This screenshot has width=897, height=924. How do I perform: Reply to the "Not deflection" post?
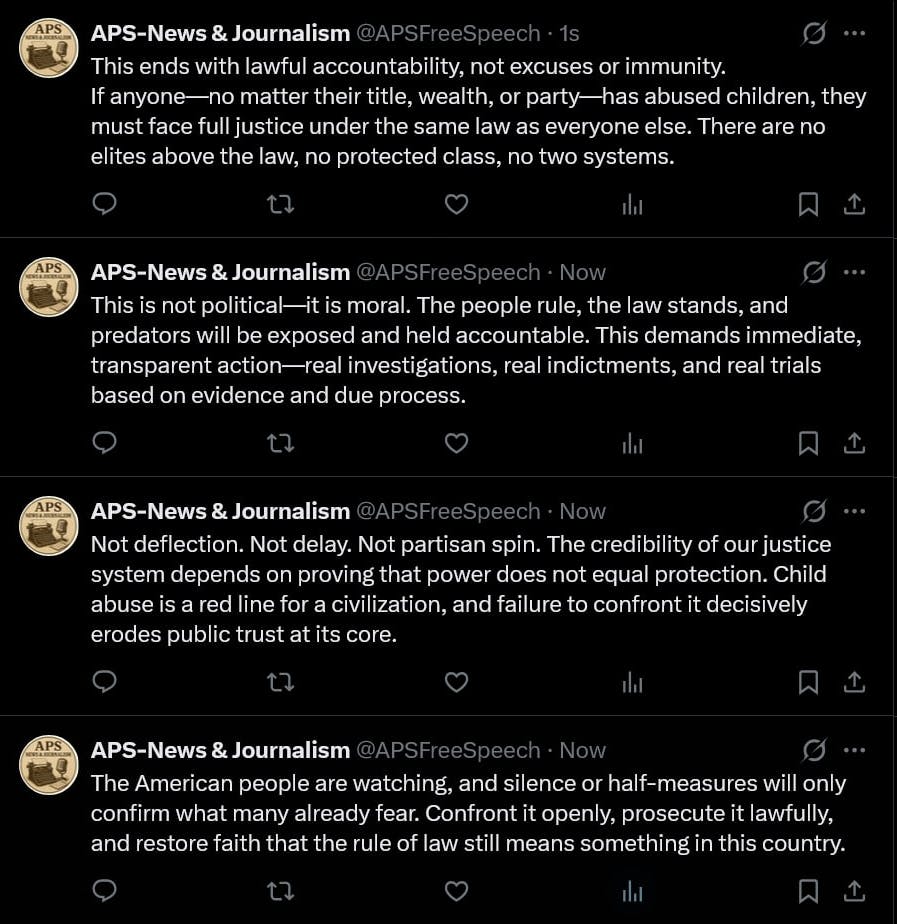click(105, 682)
